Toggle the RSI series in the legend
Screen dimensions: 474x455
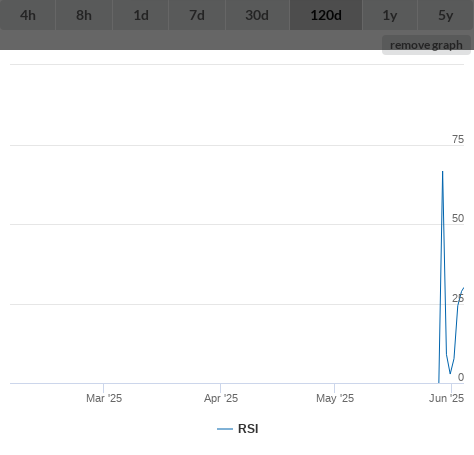click(238, 429)
